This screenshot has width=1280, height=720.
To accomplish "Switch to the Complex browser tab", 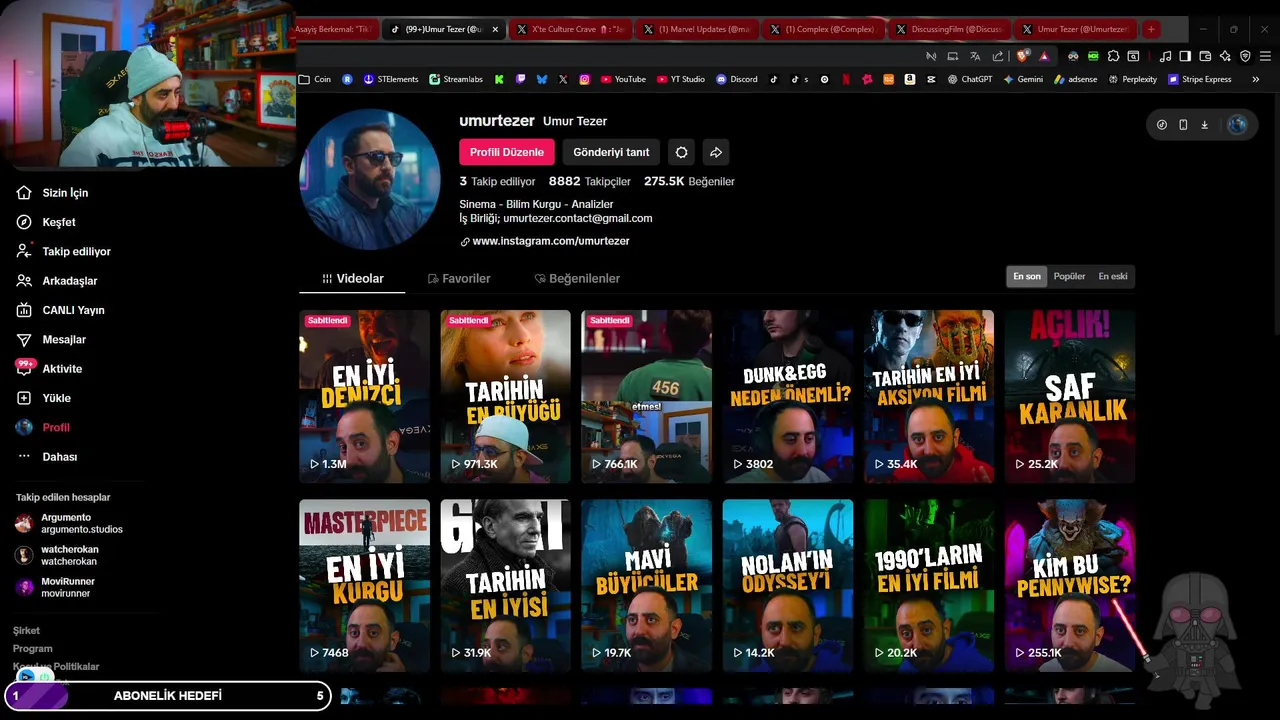I will (824, 29).
